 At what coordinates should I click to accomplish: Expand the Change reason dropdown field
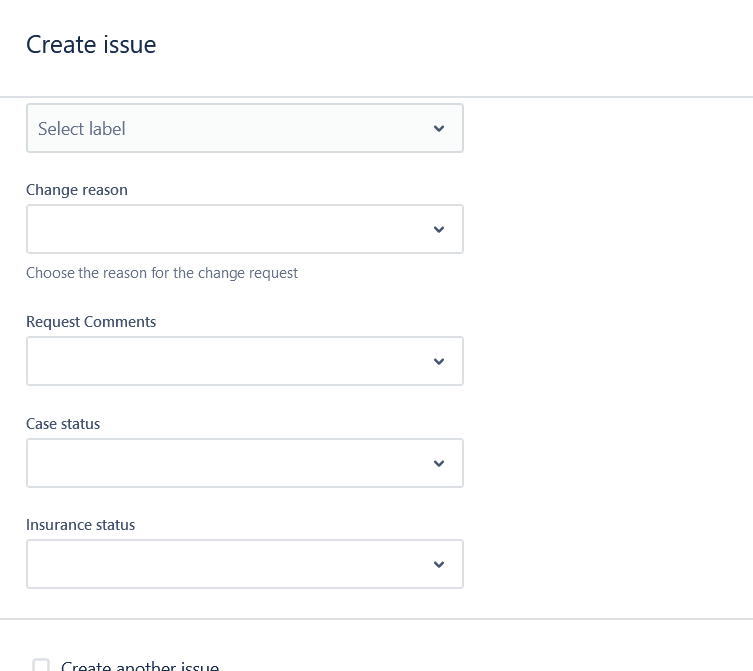point(230,230)
